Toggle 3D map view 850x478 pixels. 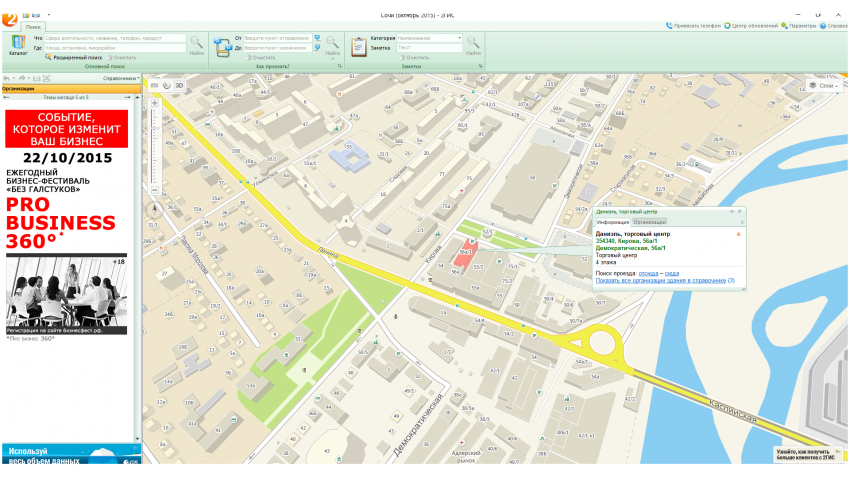coord(179,86)
